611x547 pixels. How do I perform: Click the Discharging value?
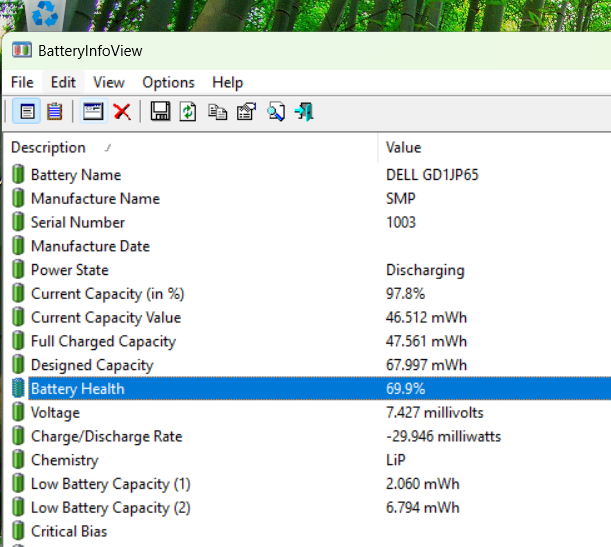(x=425, y=270)
